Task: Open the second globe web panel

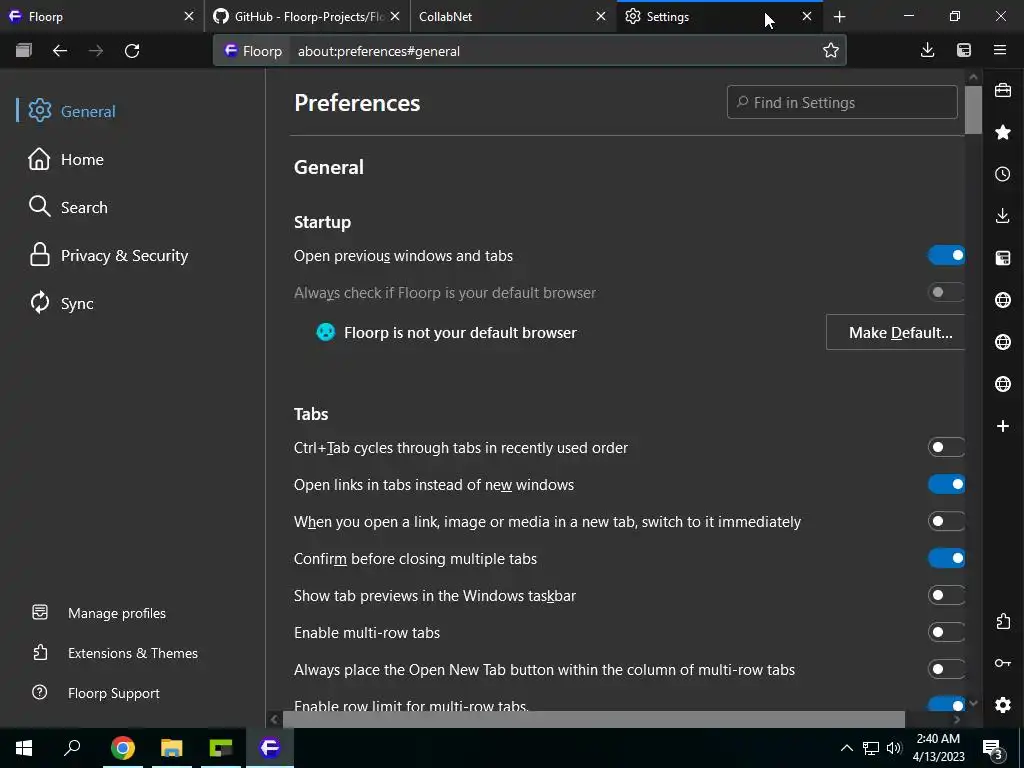Action: point(1003,342)
